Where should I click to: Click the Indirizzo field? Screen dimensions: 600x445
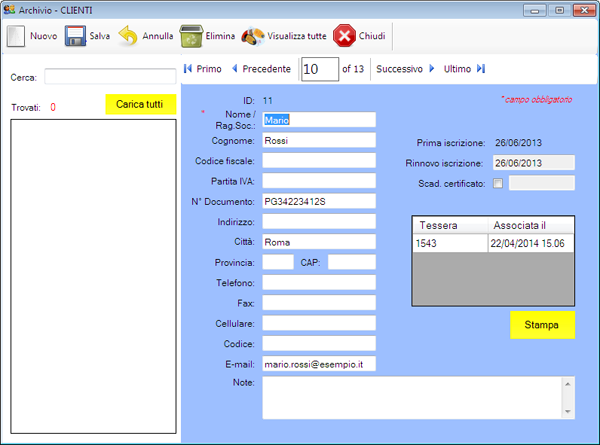point(319,222)
